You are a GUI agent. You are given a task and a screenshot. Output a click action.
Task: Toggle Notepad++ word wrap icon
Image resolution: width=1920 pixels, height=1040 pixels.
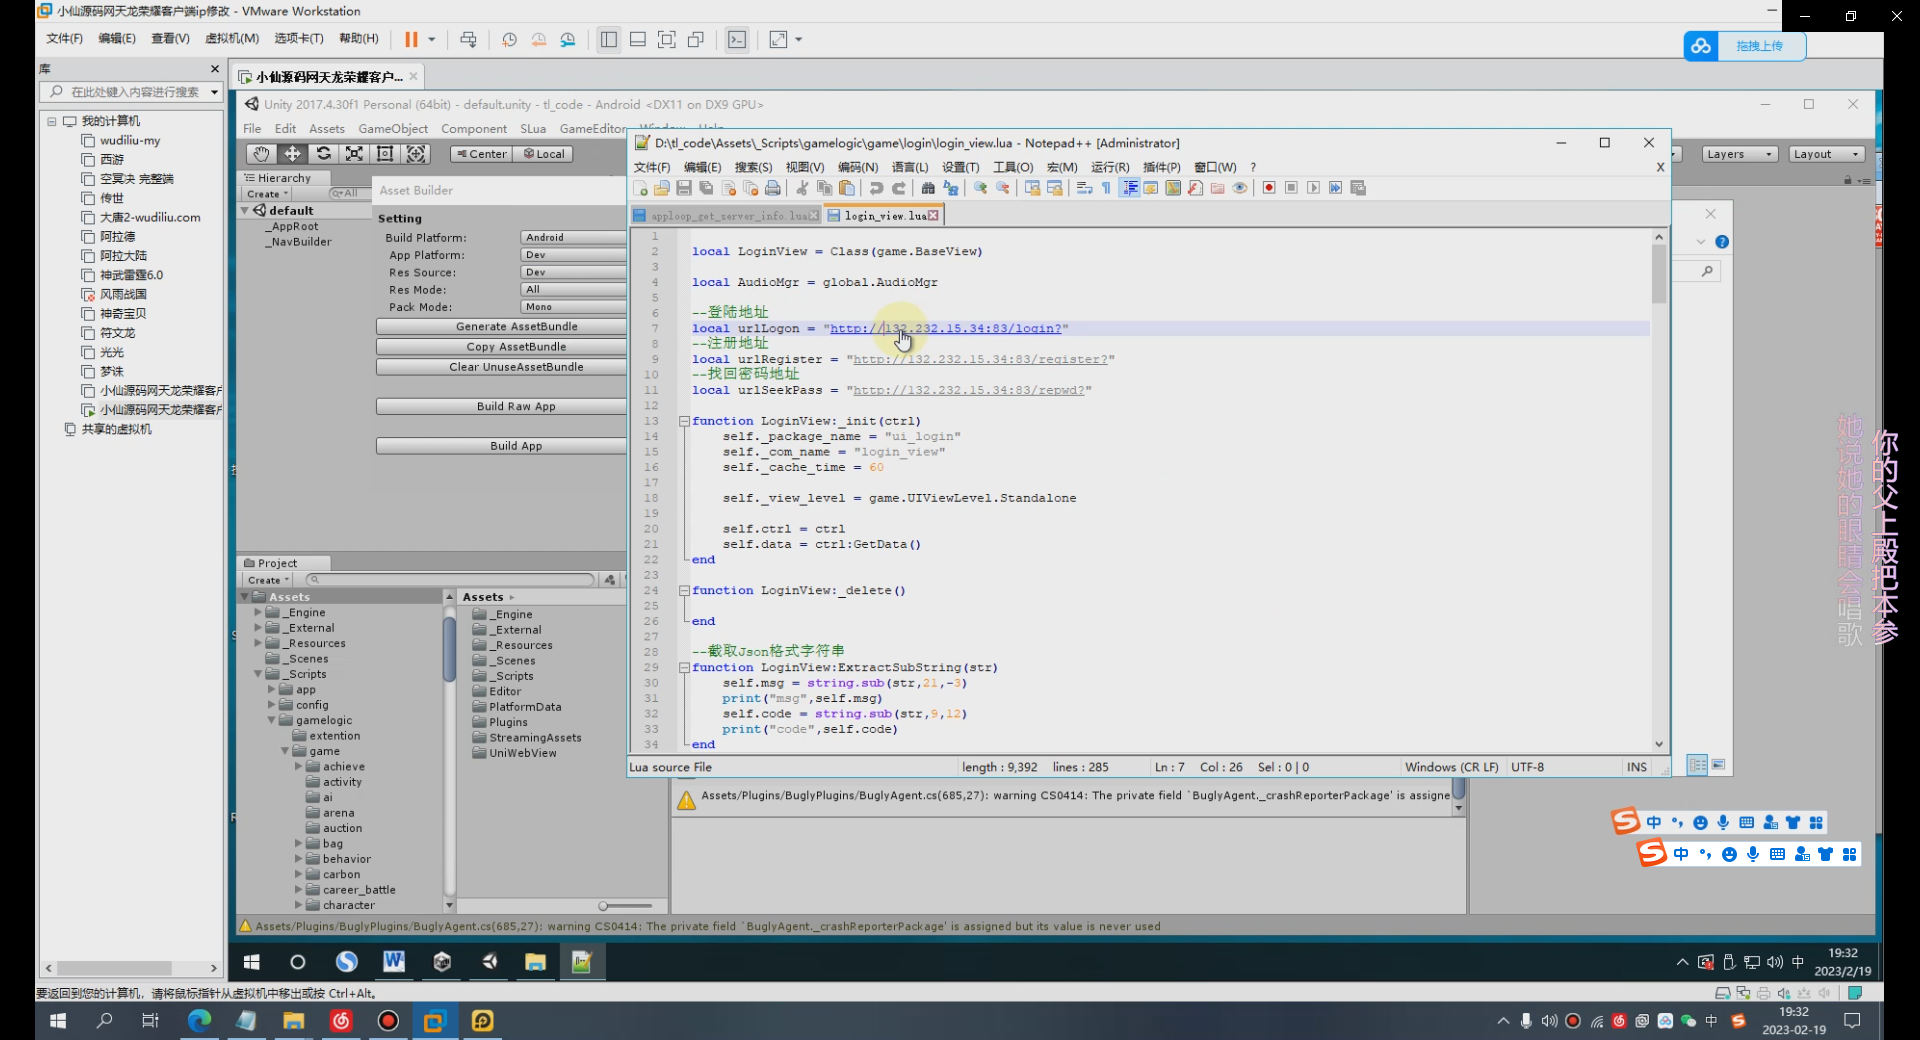(1084, 188)
